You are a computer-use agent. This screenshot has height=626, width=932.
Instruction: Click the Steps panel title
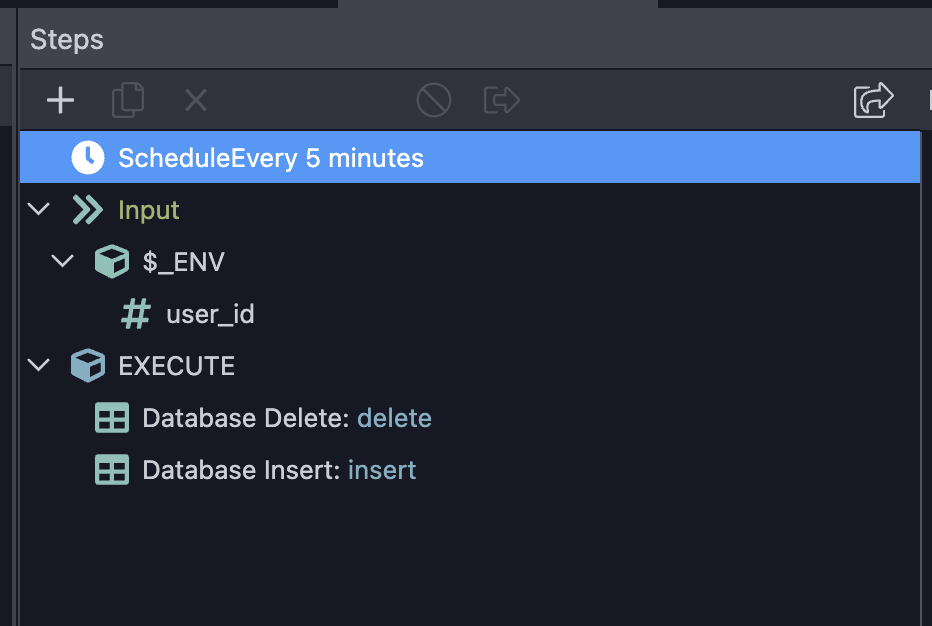click(67, 40)
